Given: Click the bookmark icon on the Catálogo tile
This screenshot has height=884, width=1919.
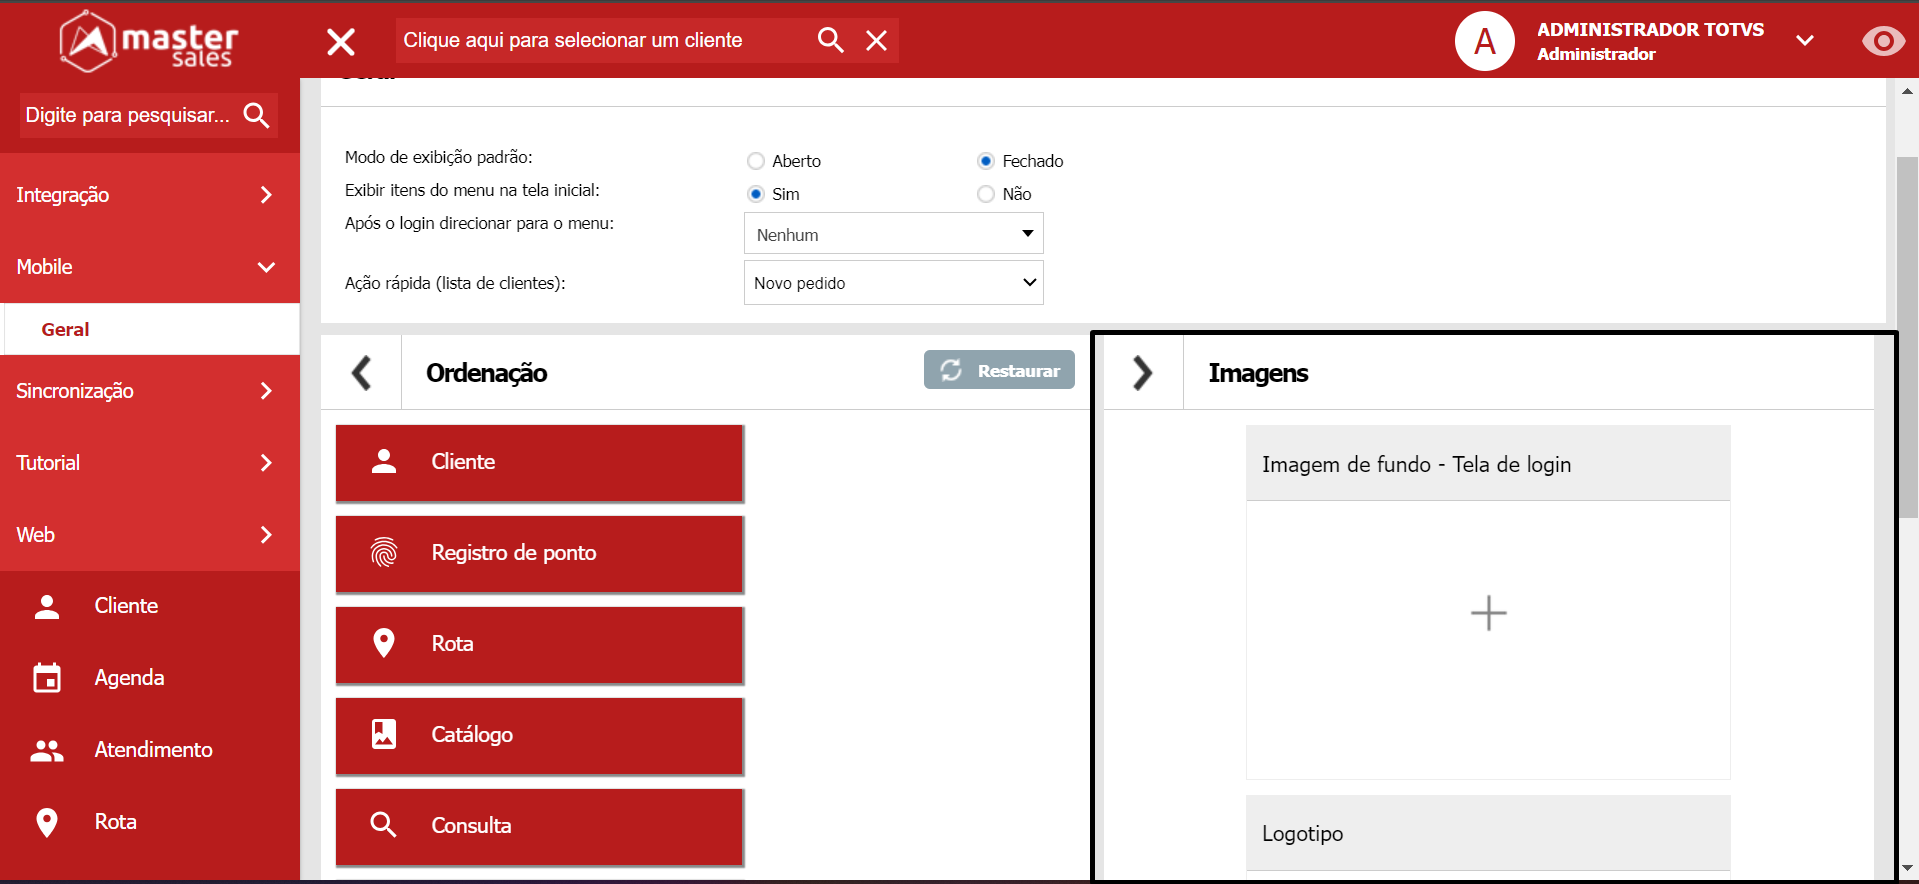Looking at the screenshot, I should pos(384,734).
